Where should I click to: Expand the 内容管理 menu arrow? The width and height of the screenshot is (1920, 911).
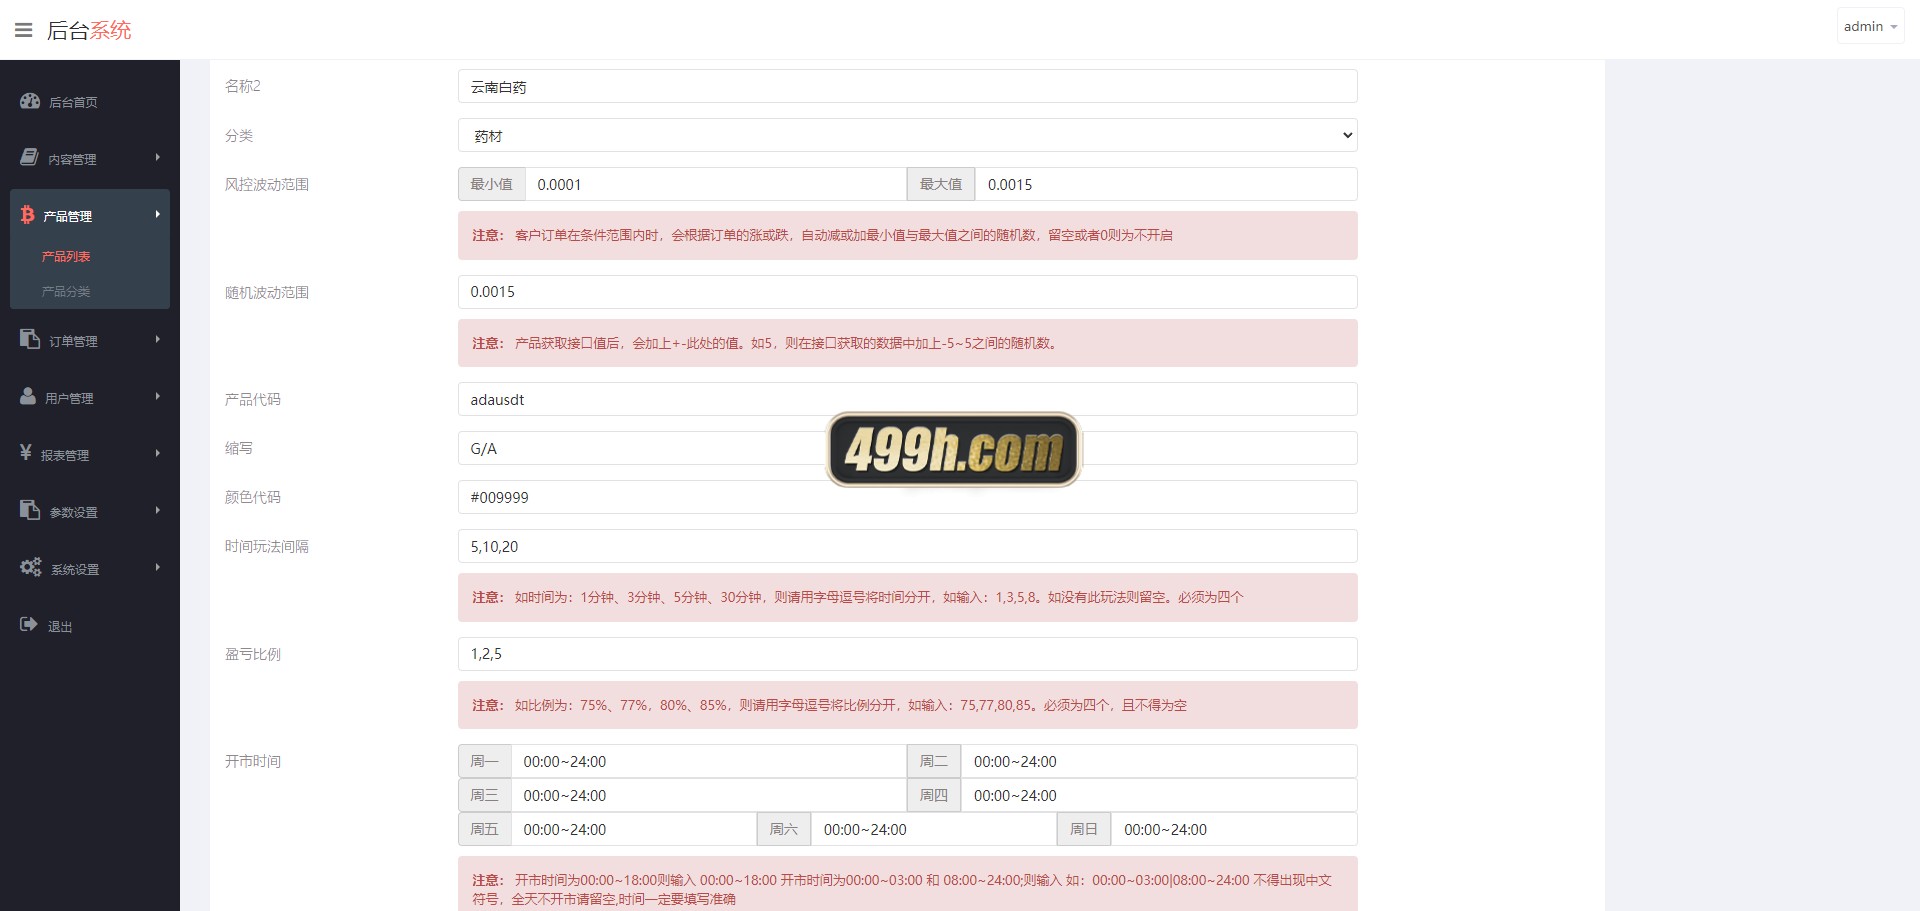pyautogui.click(x=157, y=158)
